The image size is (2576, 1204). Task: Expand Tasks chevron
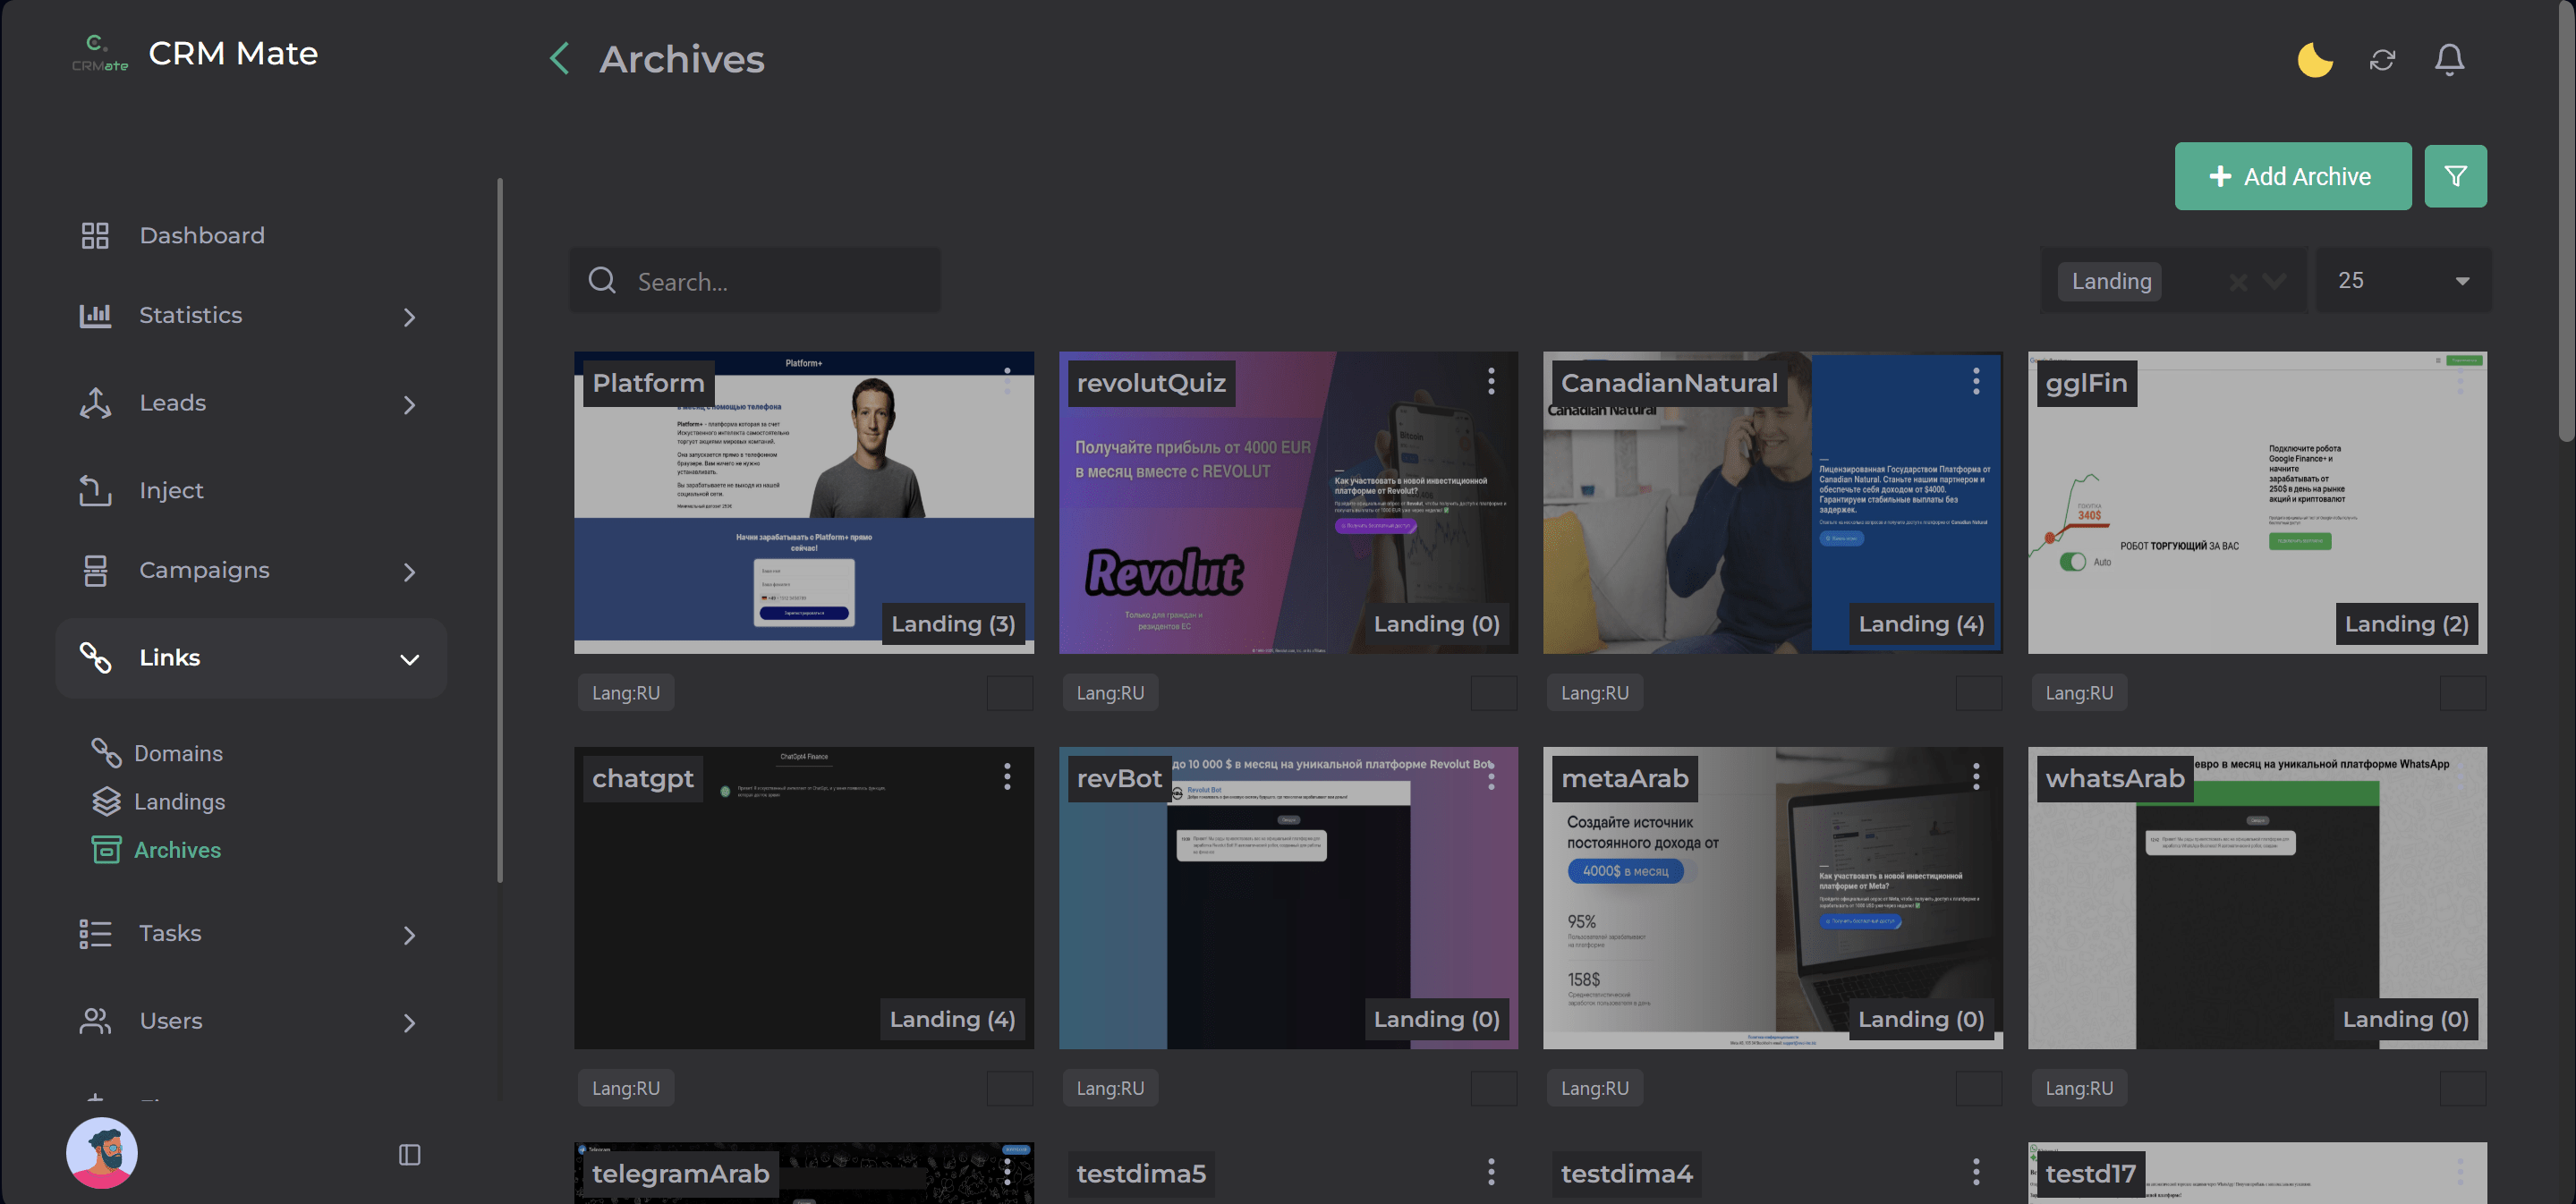coord(409,935)
